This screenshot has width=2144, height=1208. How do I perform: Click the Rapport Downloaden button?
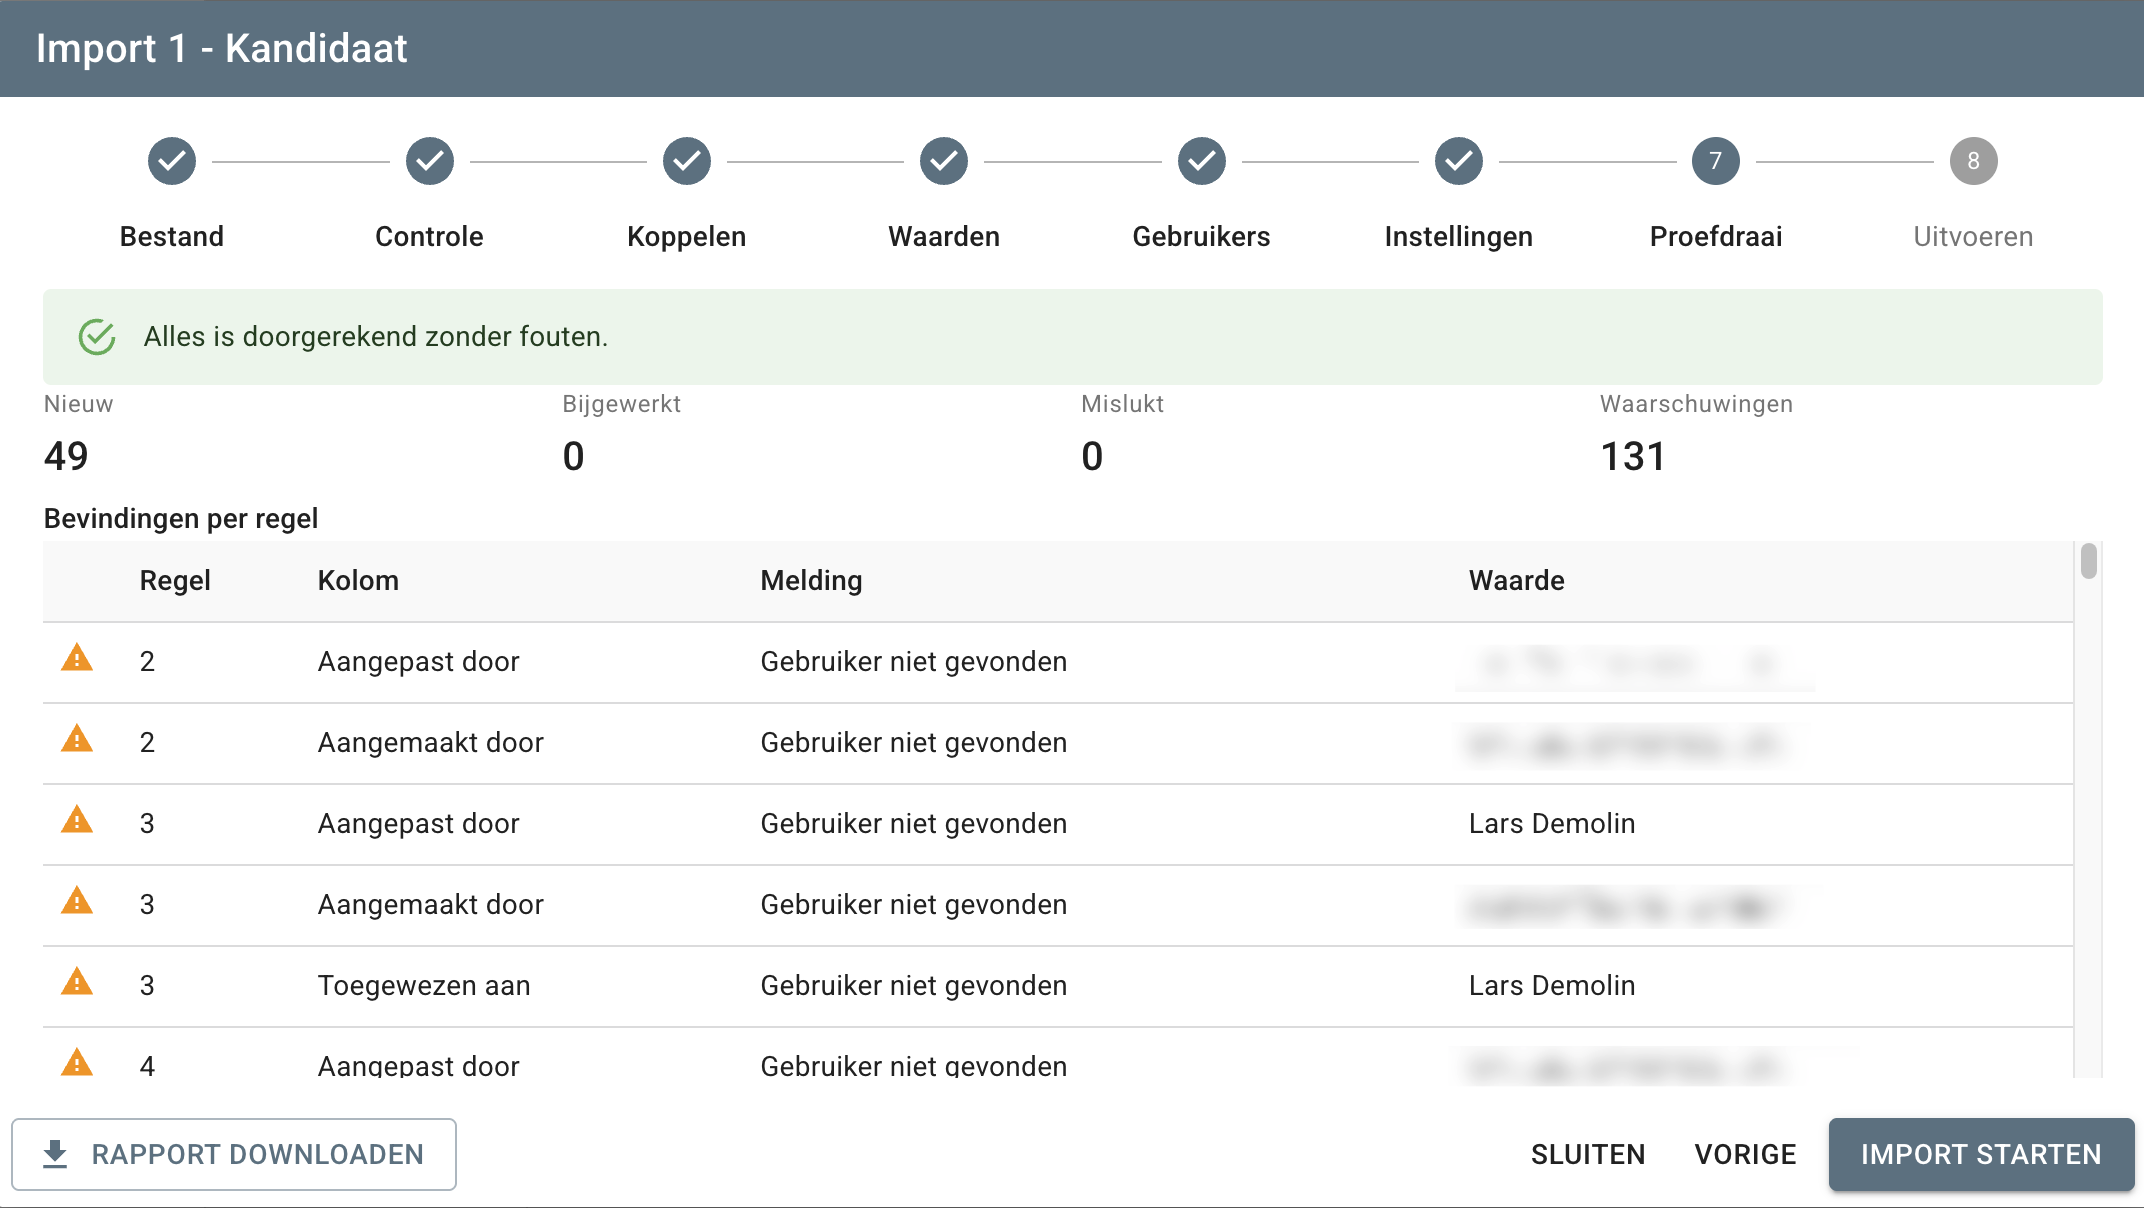234,1154
